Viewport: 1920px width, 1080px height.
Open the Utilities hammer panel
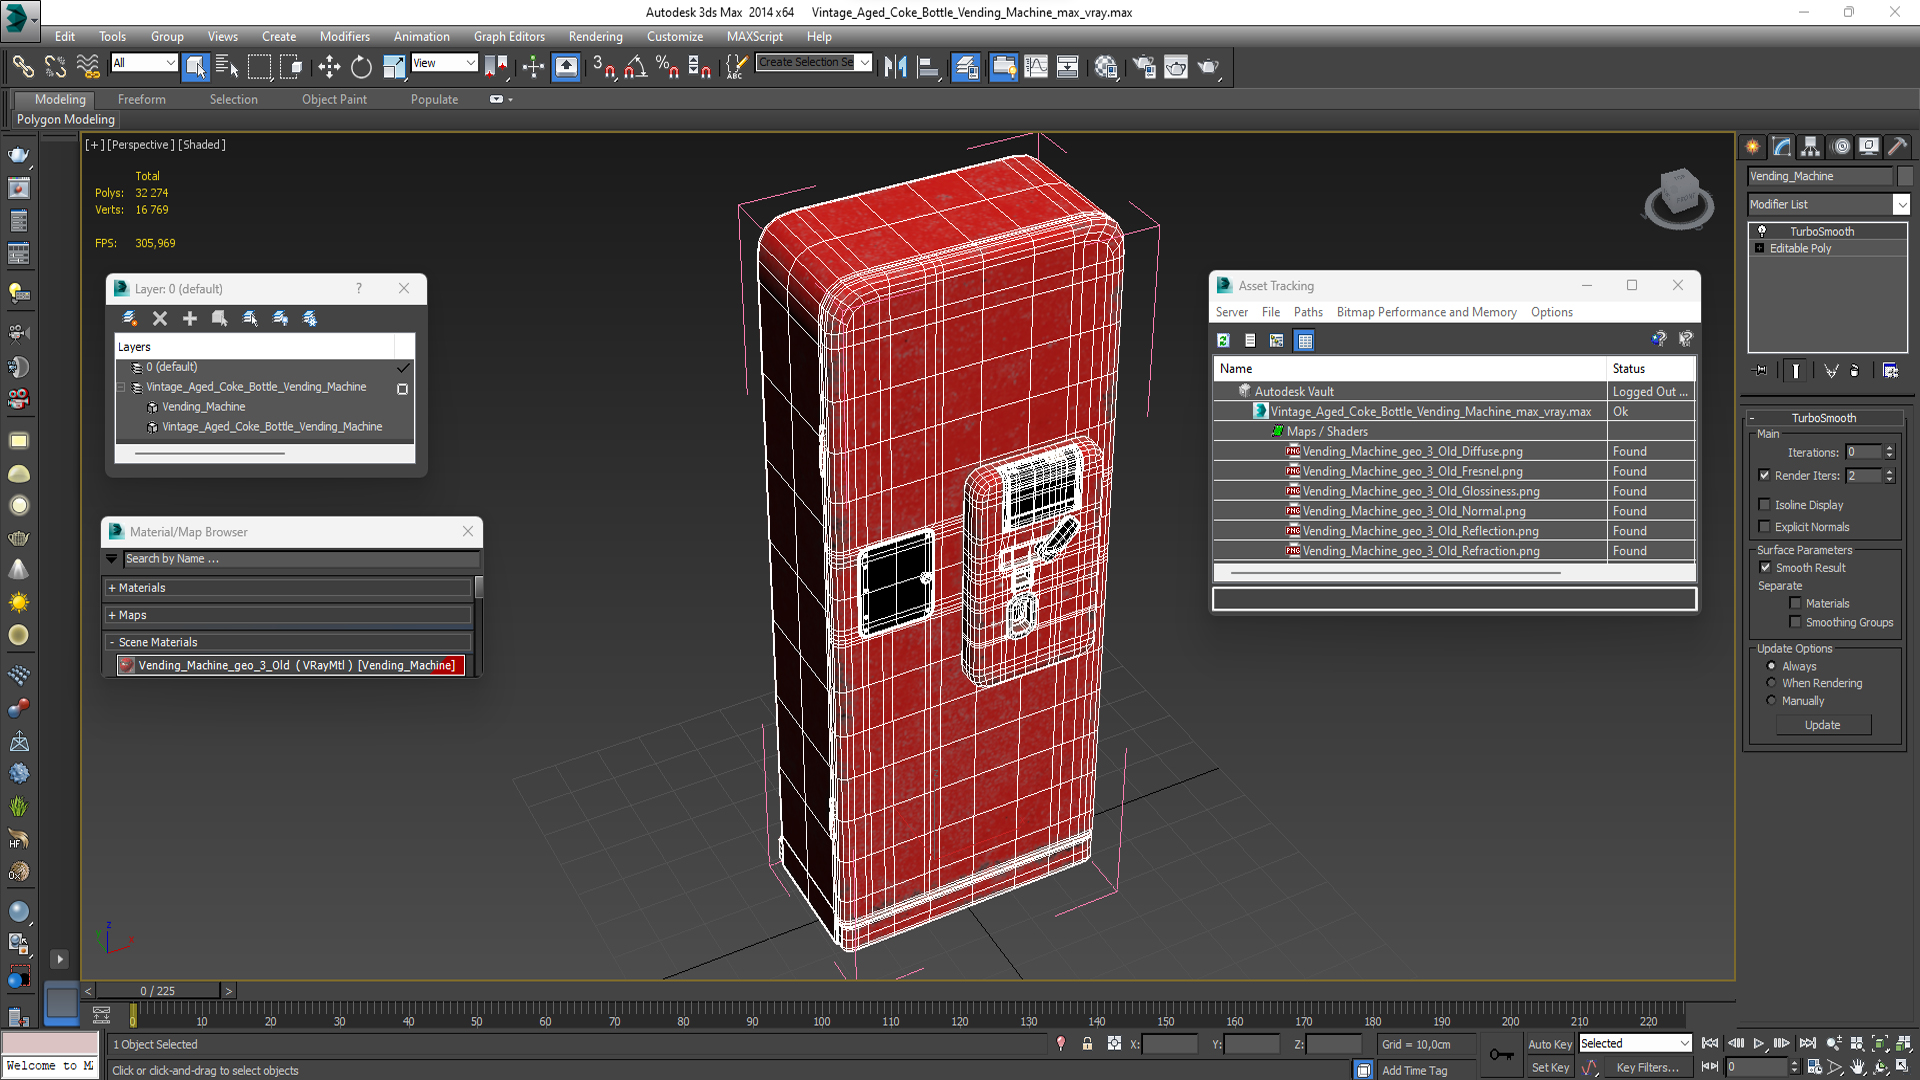pyautogui.click(x=1898, y=147)
